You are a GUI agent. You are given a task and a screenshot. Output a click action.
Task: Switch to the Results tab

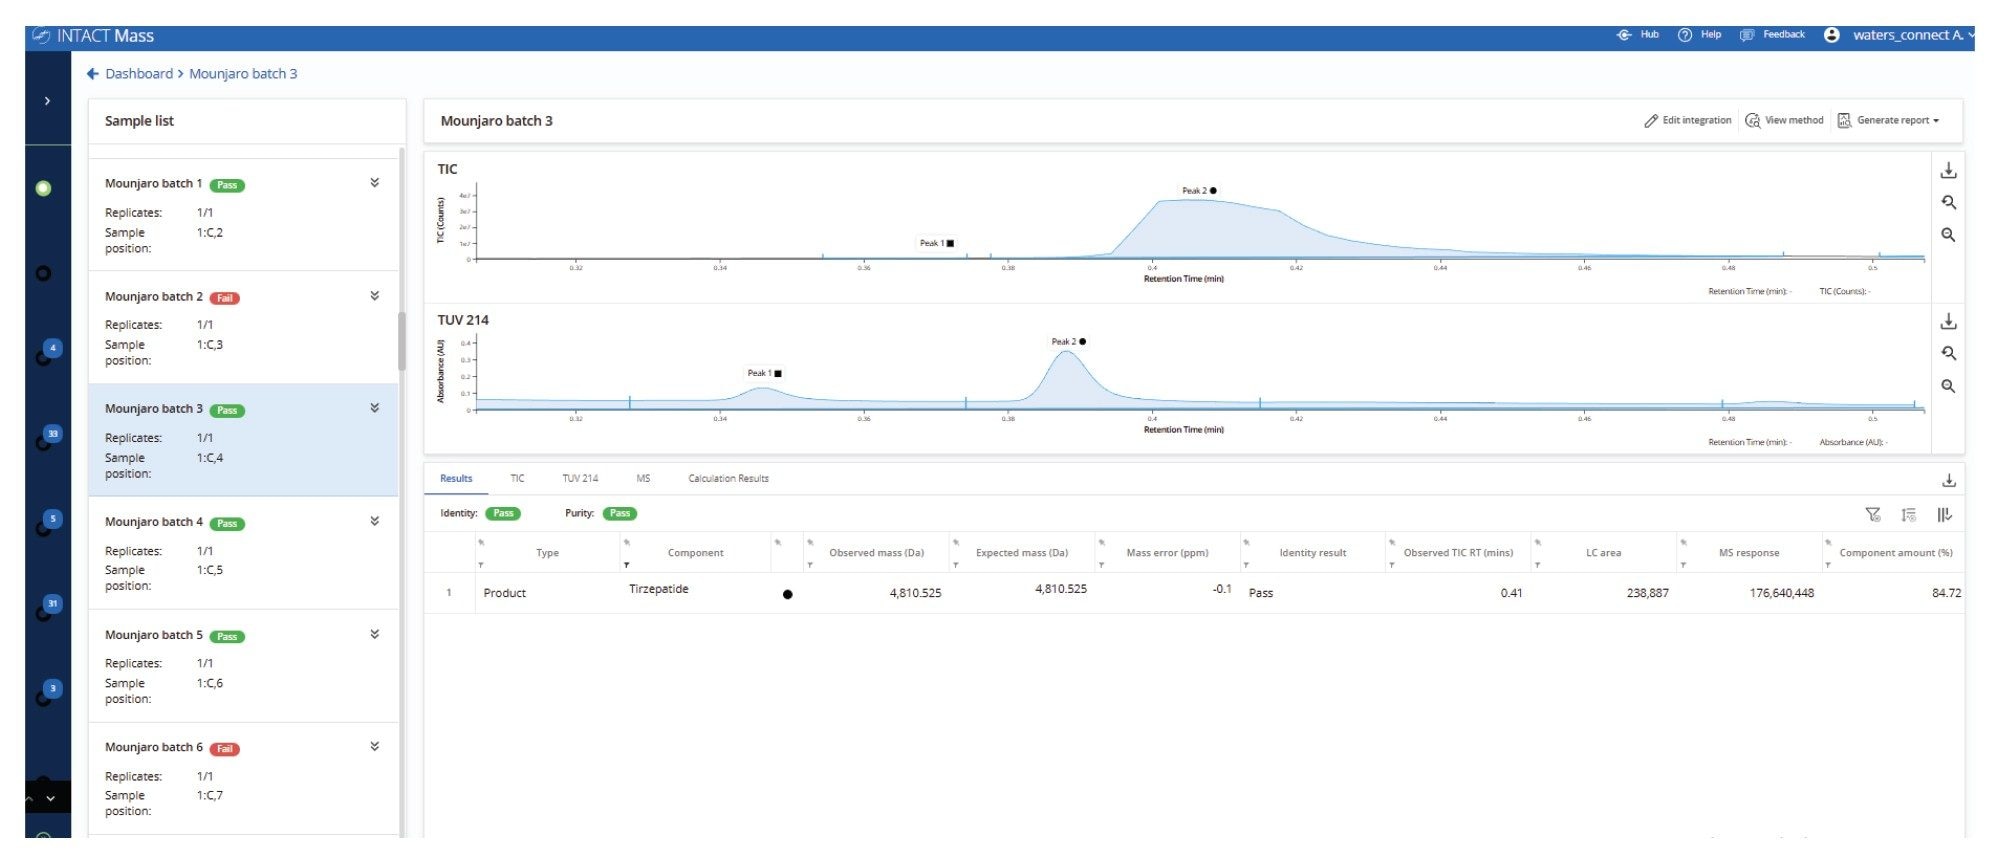(x=456, y=479)
